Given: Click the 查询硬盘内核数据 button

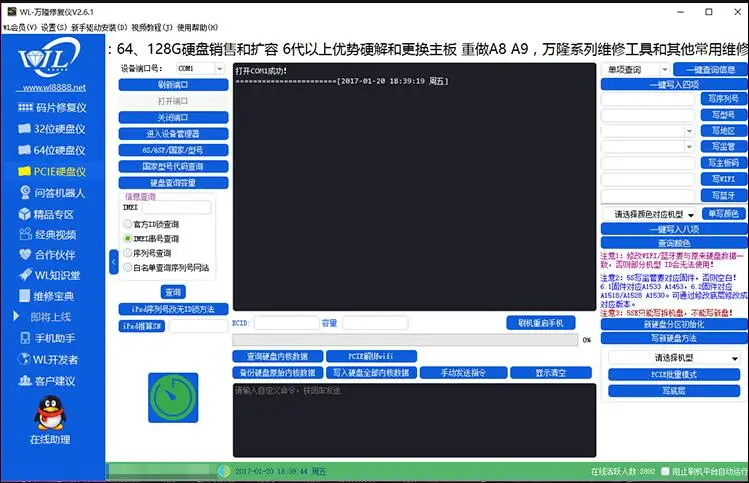Looking at the screenshot, I should click(278, 356).
